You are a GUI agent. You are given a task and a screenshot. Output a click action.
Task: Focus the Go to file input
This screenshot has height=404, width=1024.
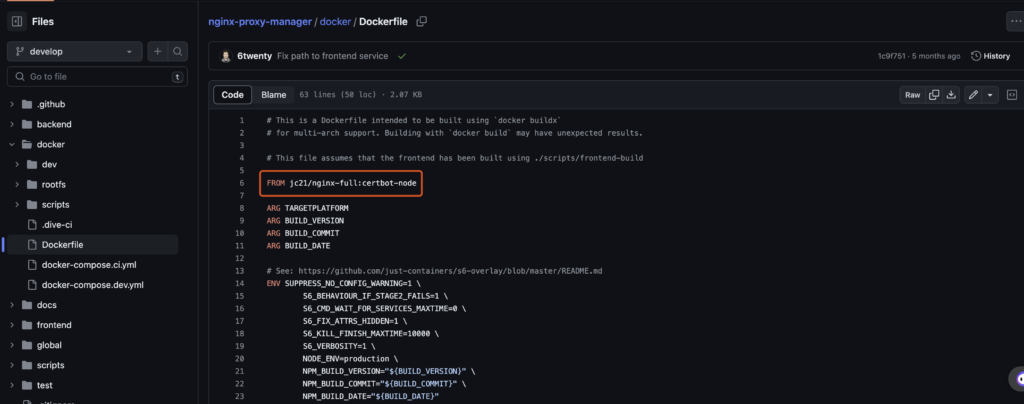coord(97,76)
